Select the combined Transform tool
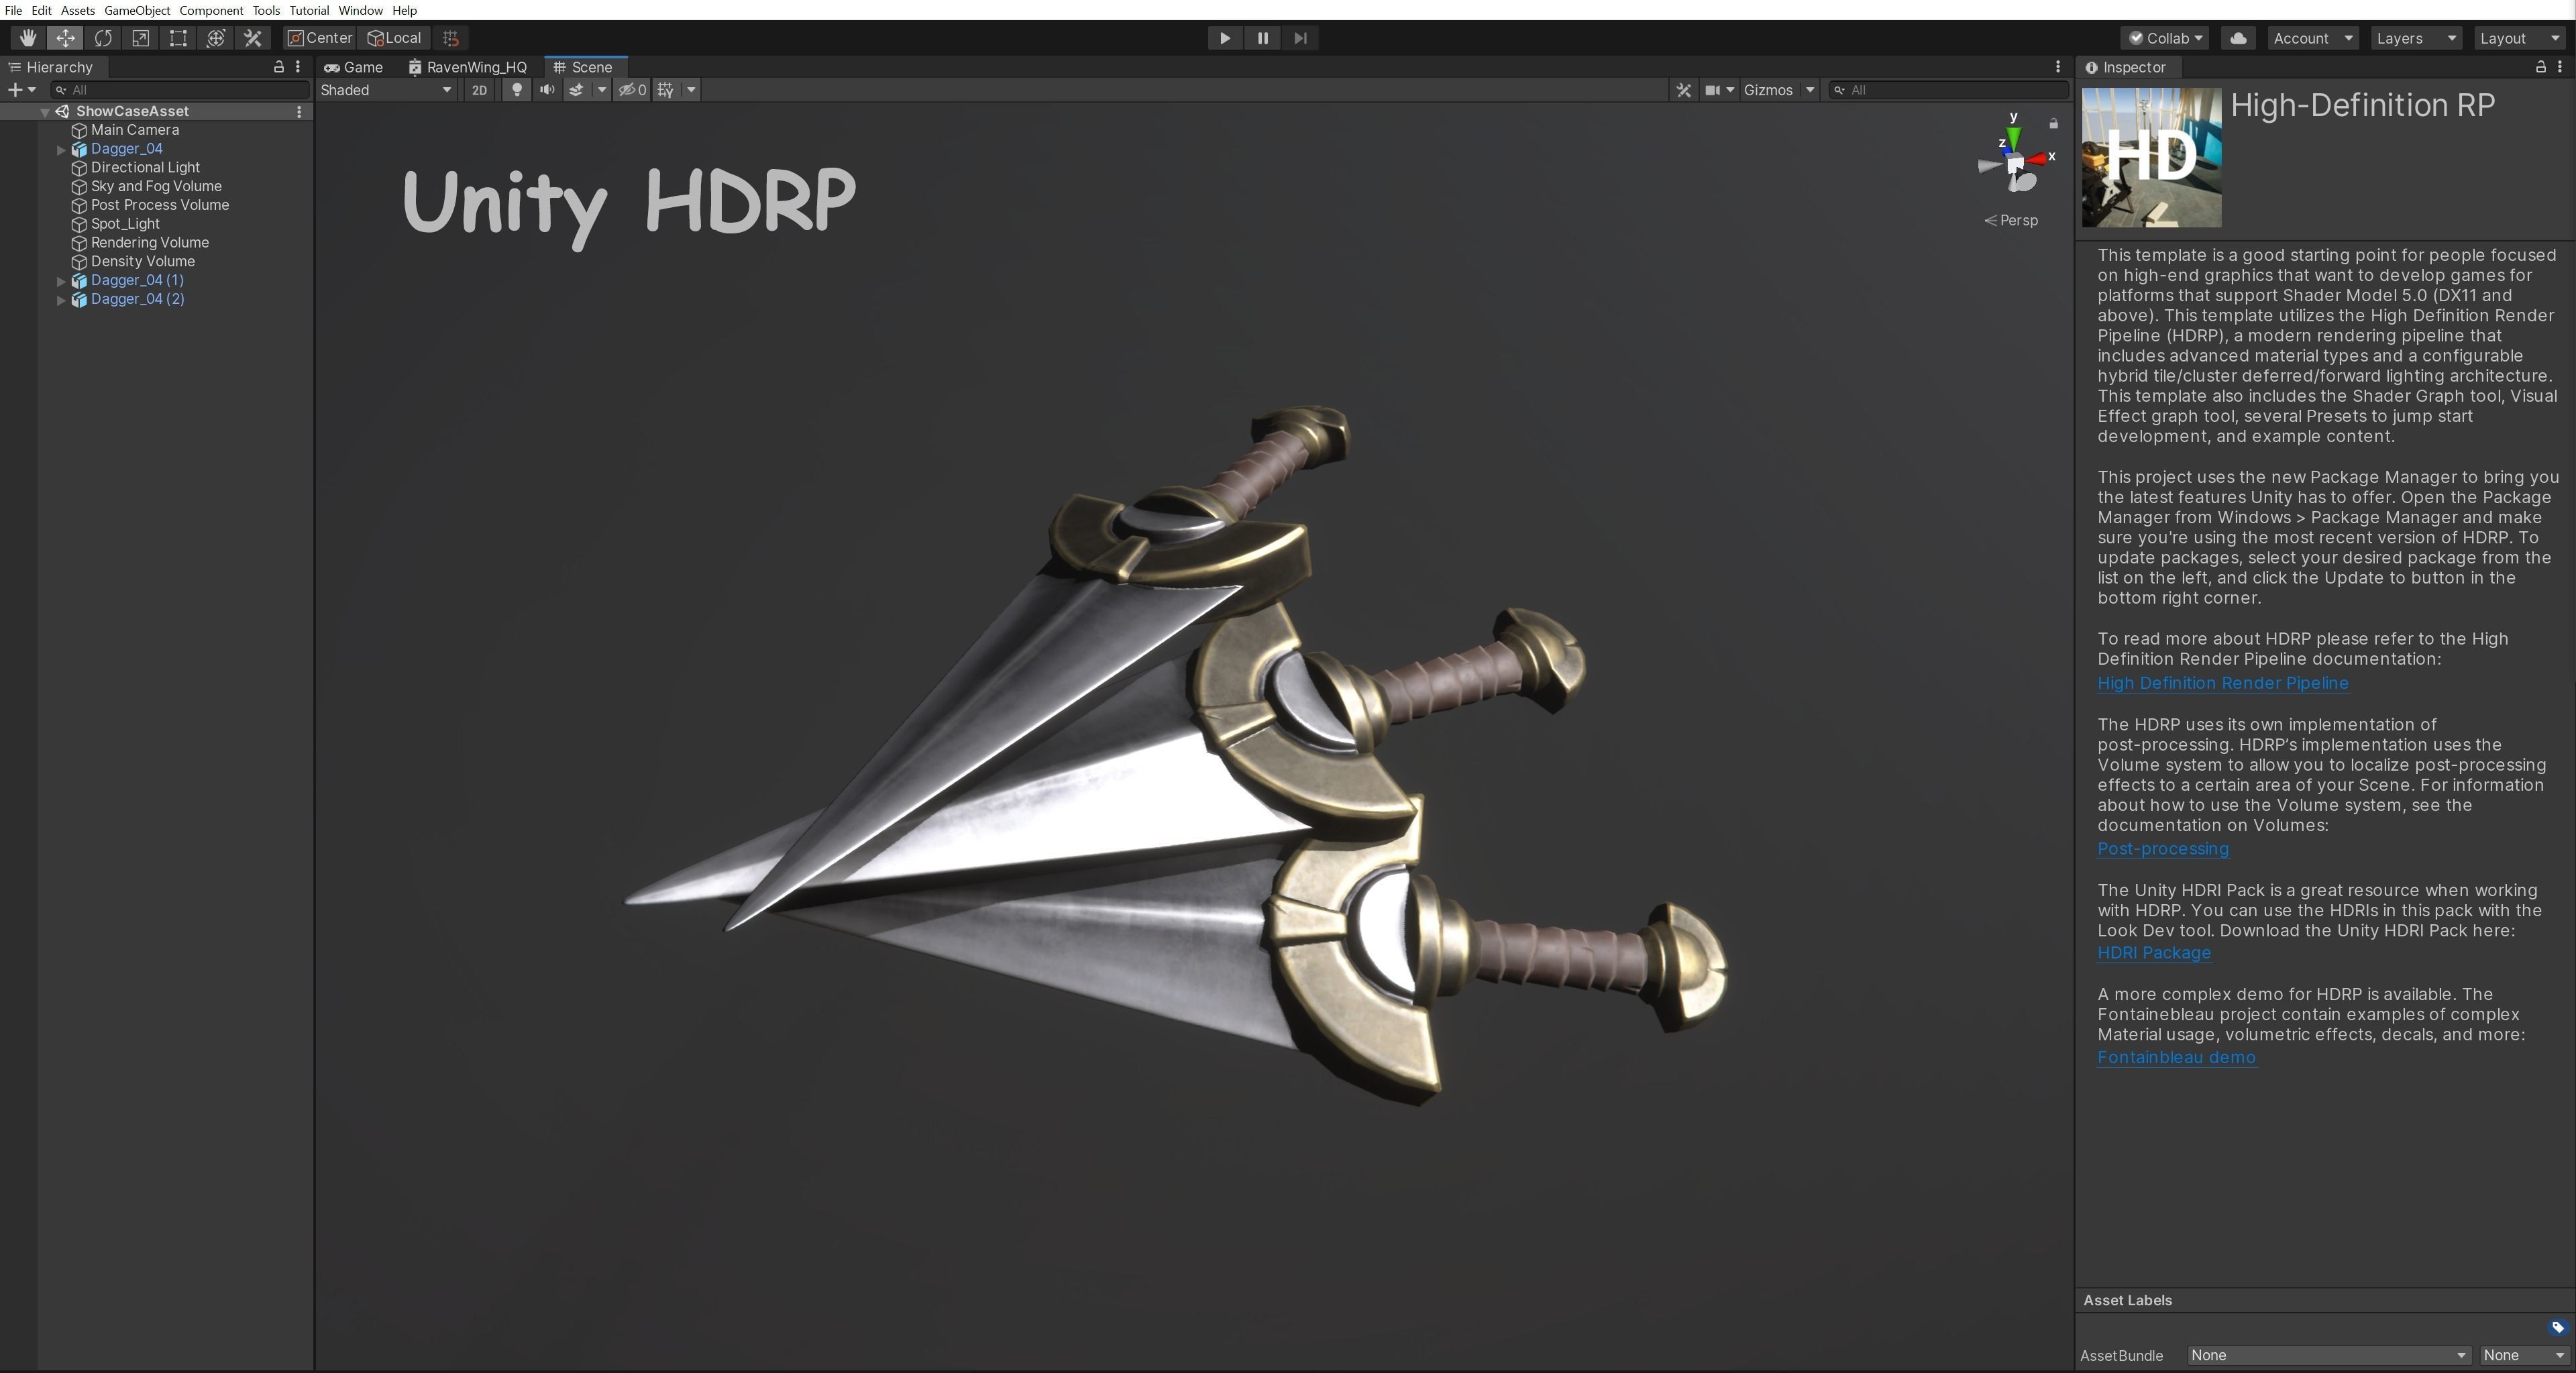Image resolution: width=2576 pixels, height=1373 pixels. coord(216,38)
